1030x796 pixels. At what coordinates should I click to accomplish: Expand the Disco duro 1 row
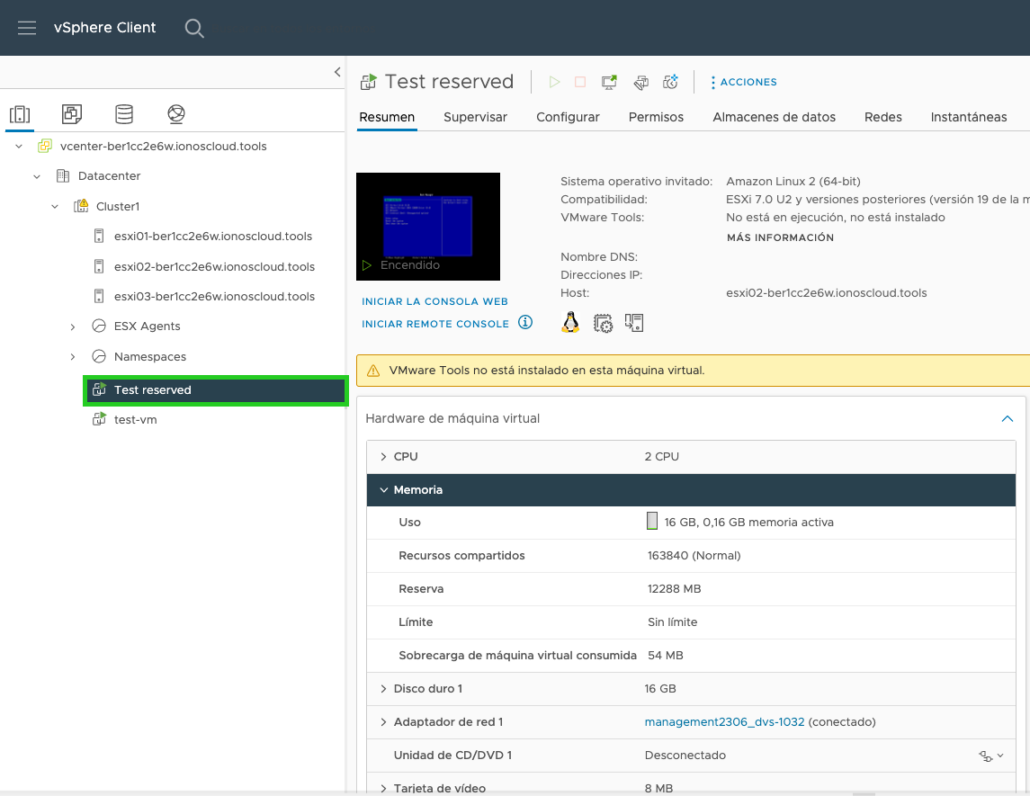coord(384,688)
